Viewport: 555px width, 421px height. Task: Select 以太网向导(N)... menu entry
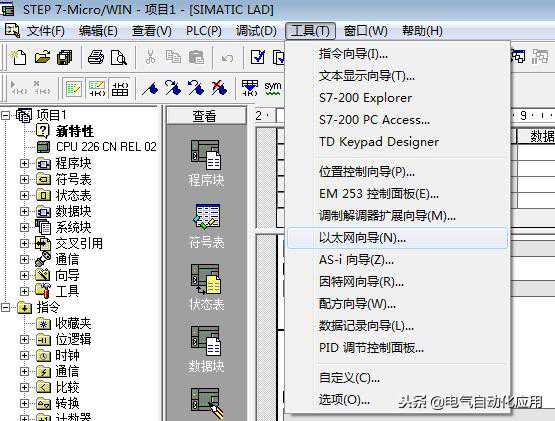(x=397, y=238)
